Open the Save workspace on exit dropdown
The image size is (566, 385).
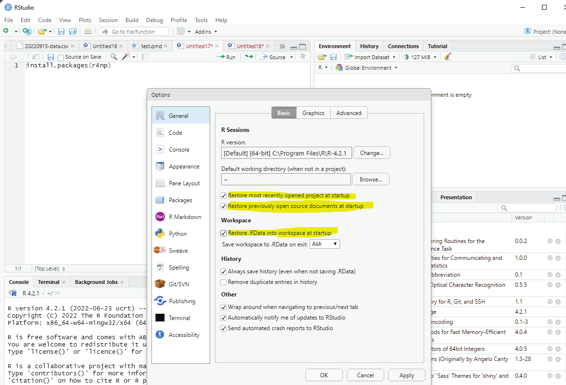(x=325, y=244)
